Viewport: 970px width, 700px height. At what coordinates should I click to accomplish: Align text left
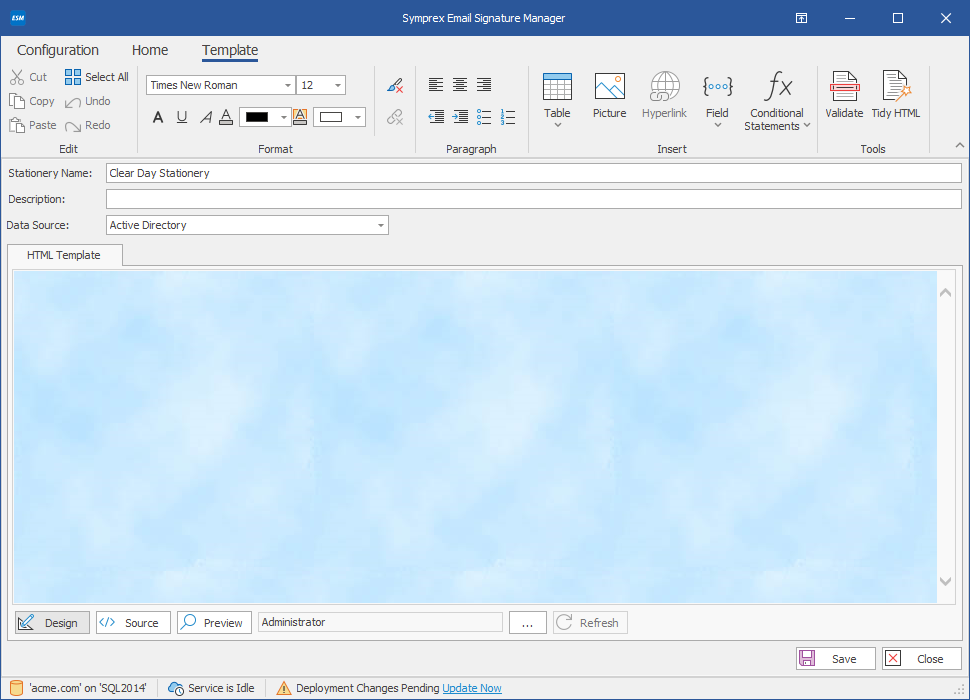(x=436, y=85)
